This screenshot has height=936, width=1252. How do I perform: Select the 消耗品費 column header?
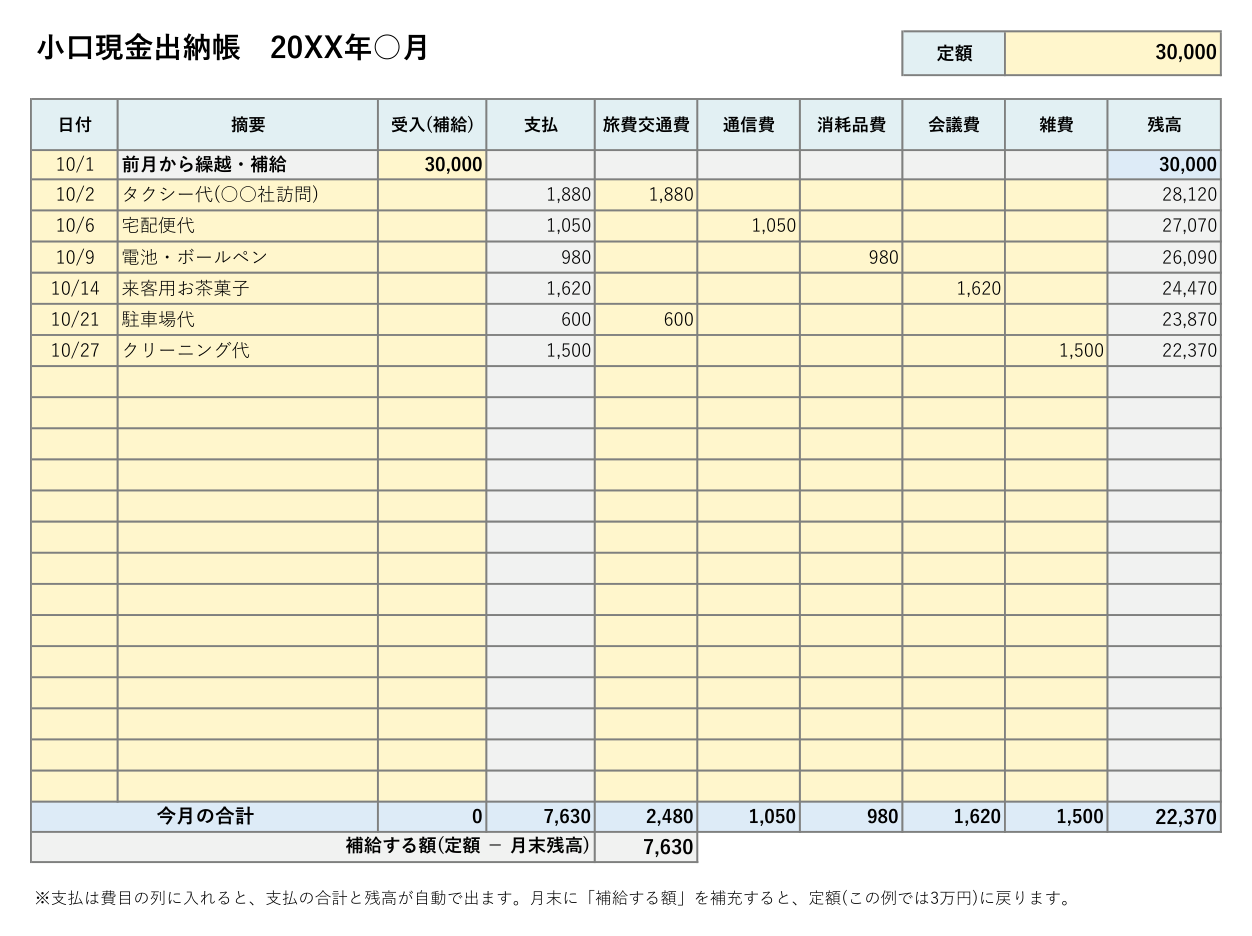click(x=851, y=125)
